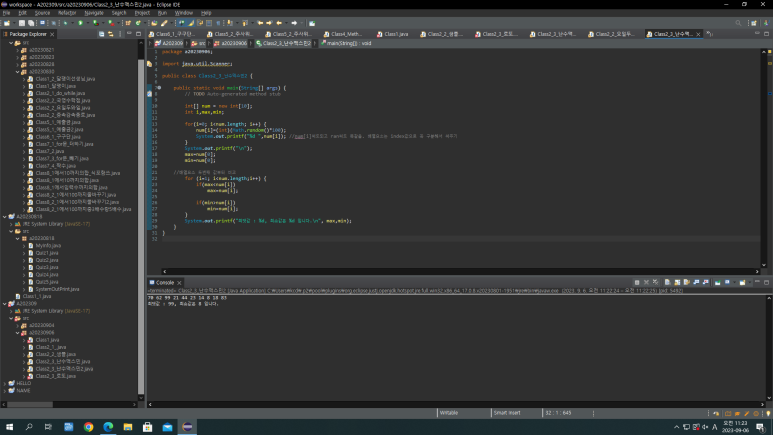Click the New file toolbar icon
This screenshot has height=435, width=773.
point(7,23)
